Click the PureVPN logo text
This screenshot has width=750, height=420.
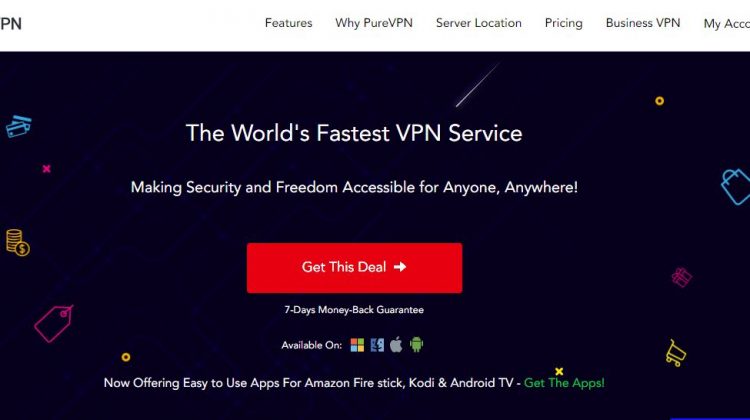click(x=11, y=23)
